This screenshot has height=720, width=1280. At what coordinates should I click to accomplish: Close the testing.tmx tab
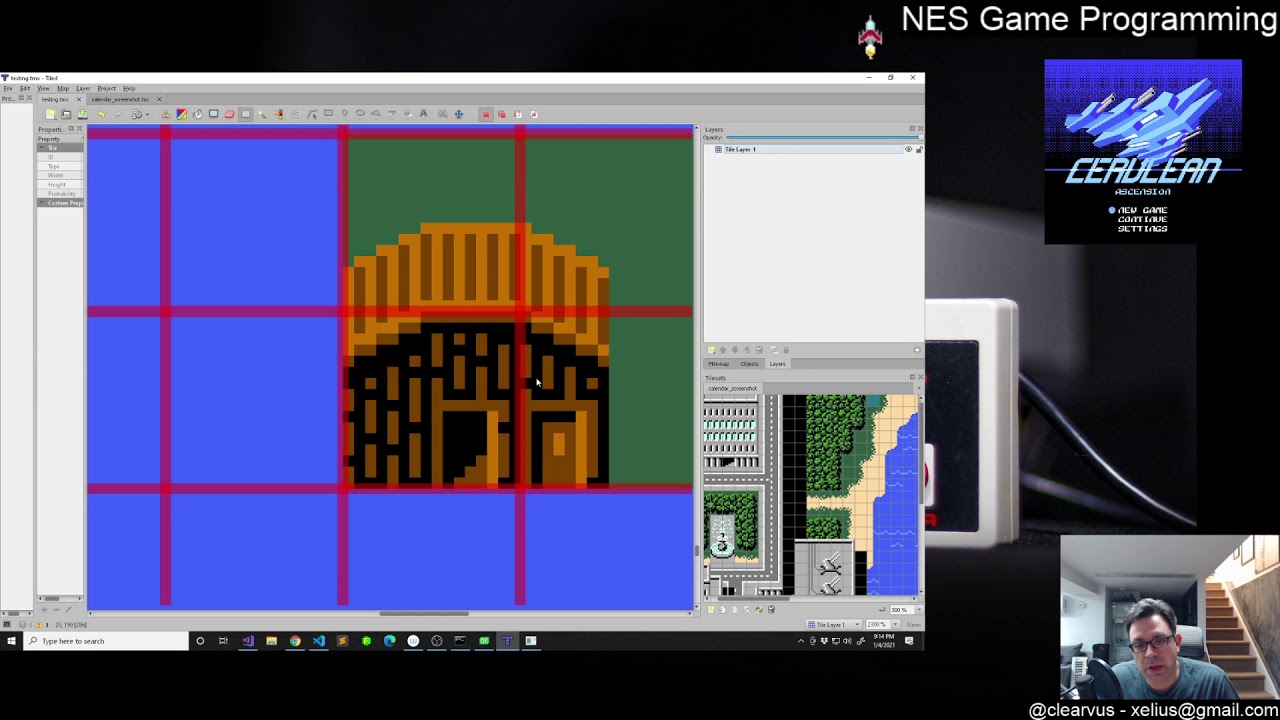[x=79, y=99]
